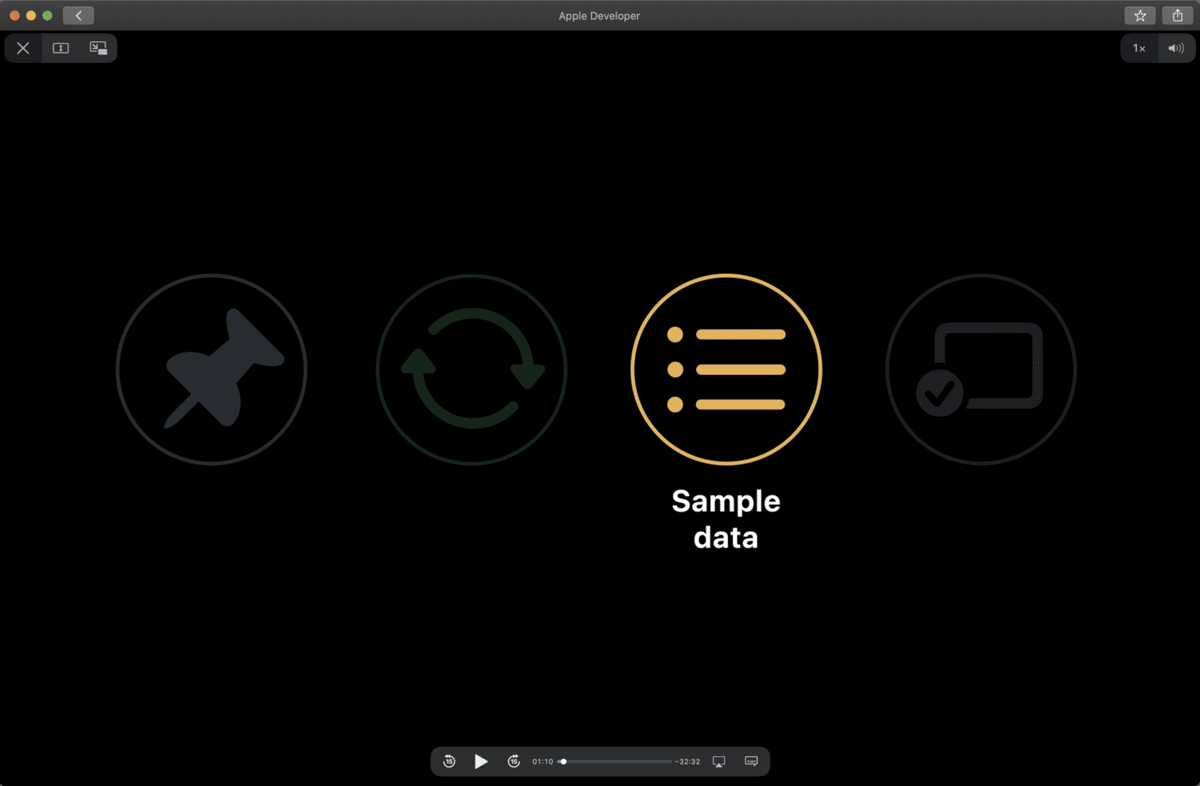The height and width of the screenshot is (786, 1200).
Task: Click the Apple Developer window title
Action: [600, 16]
